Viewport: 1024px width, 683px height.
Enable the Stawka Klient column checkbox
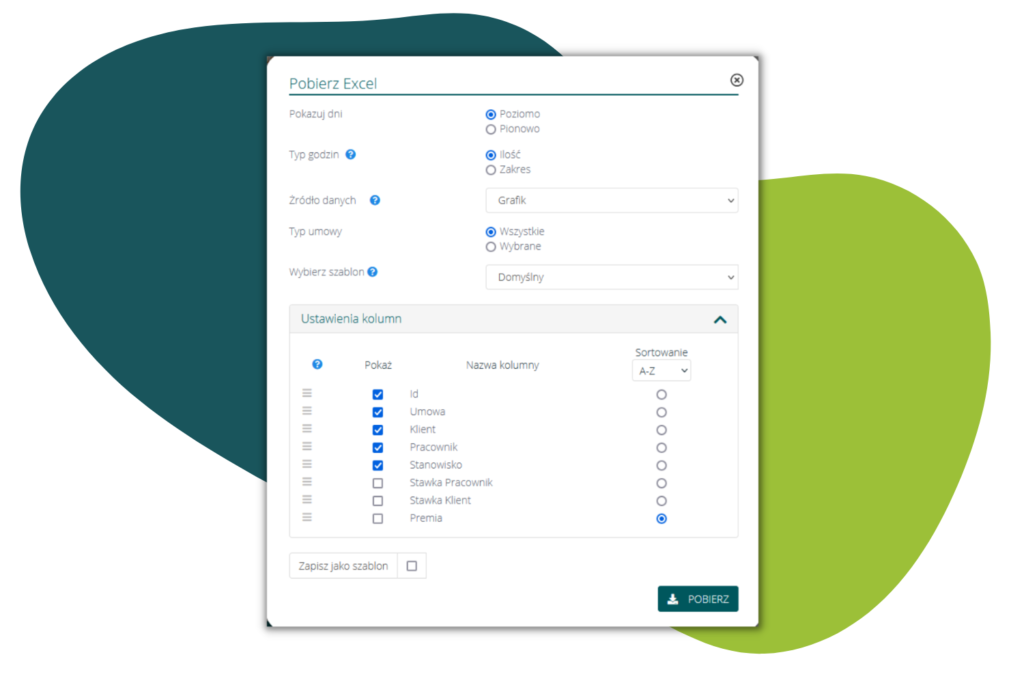(x=378, y=501)
